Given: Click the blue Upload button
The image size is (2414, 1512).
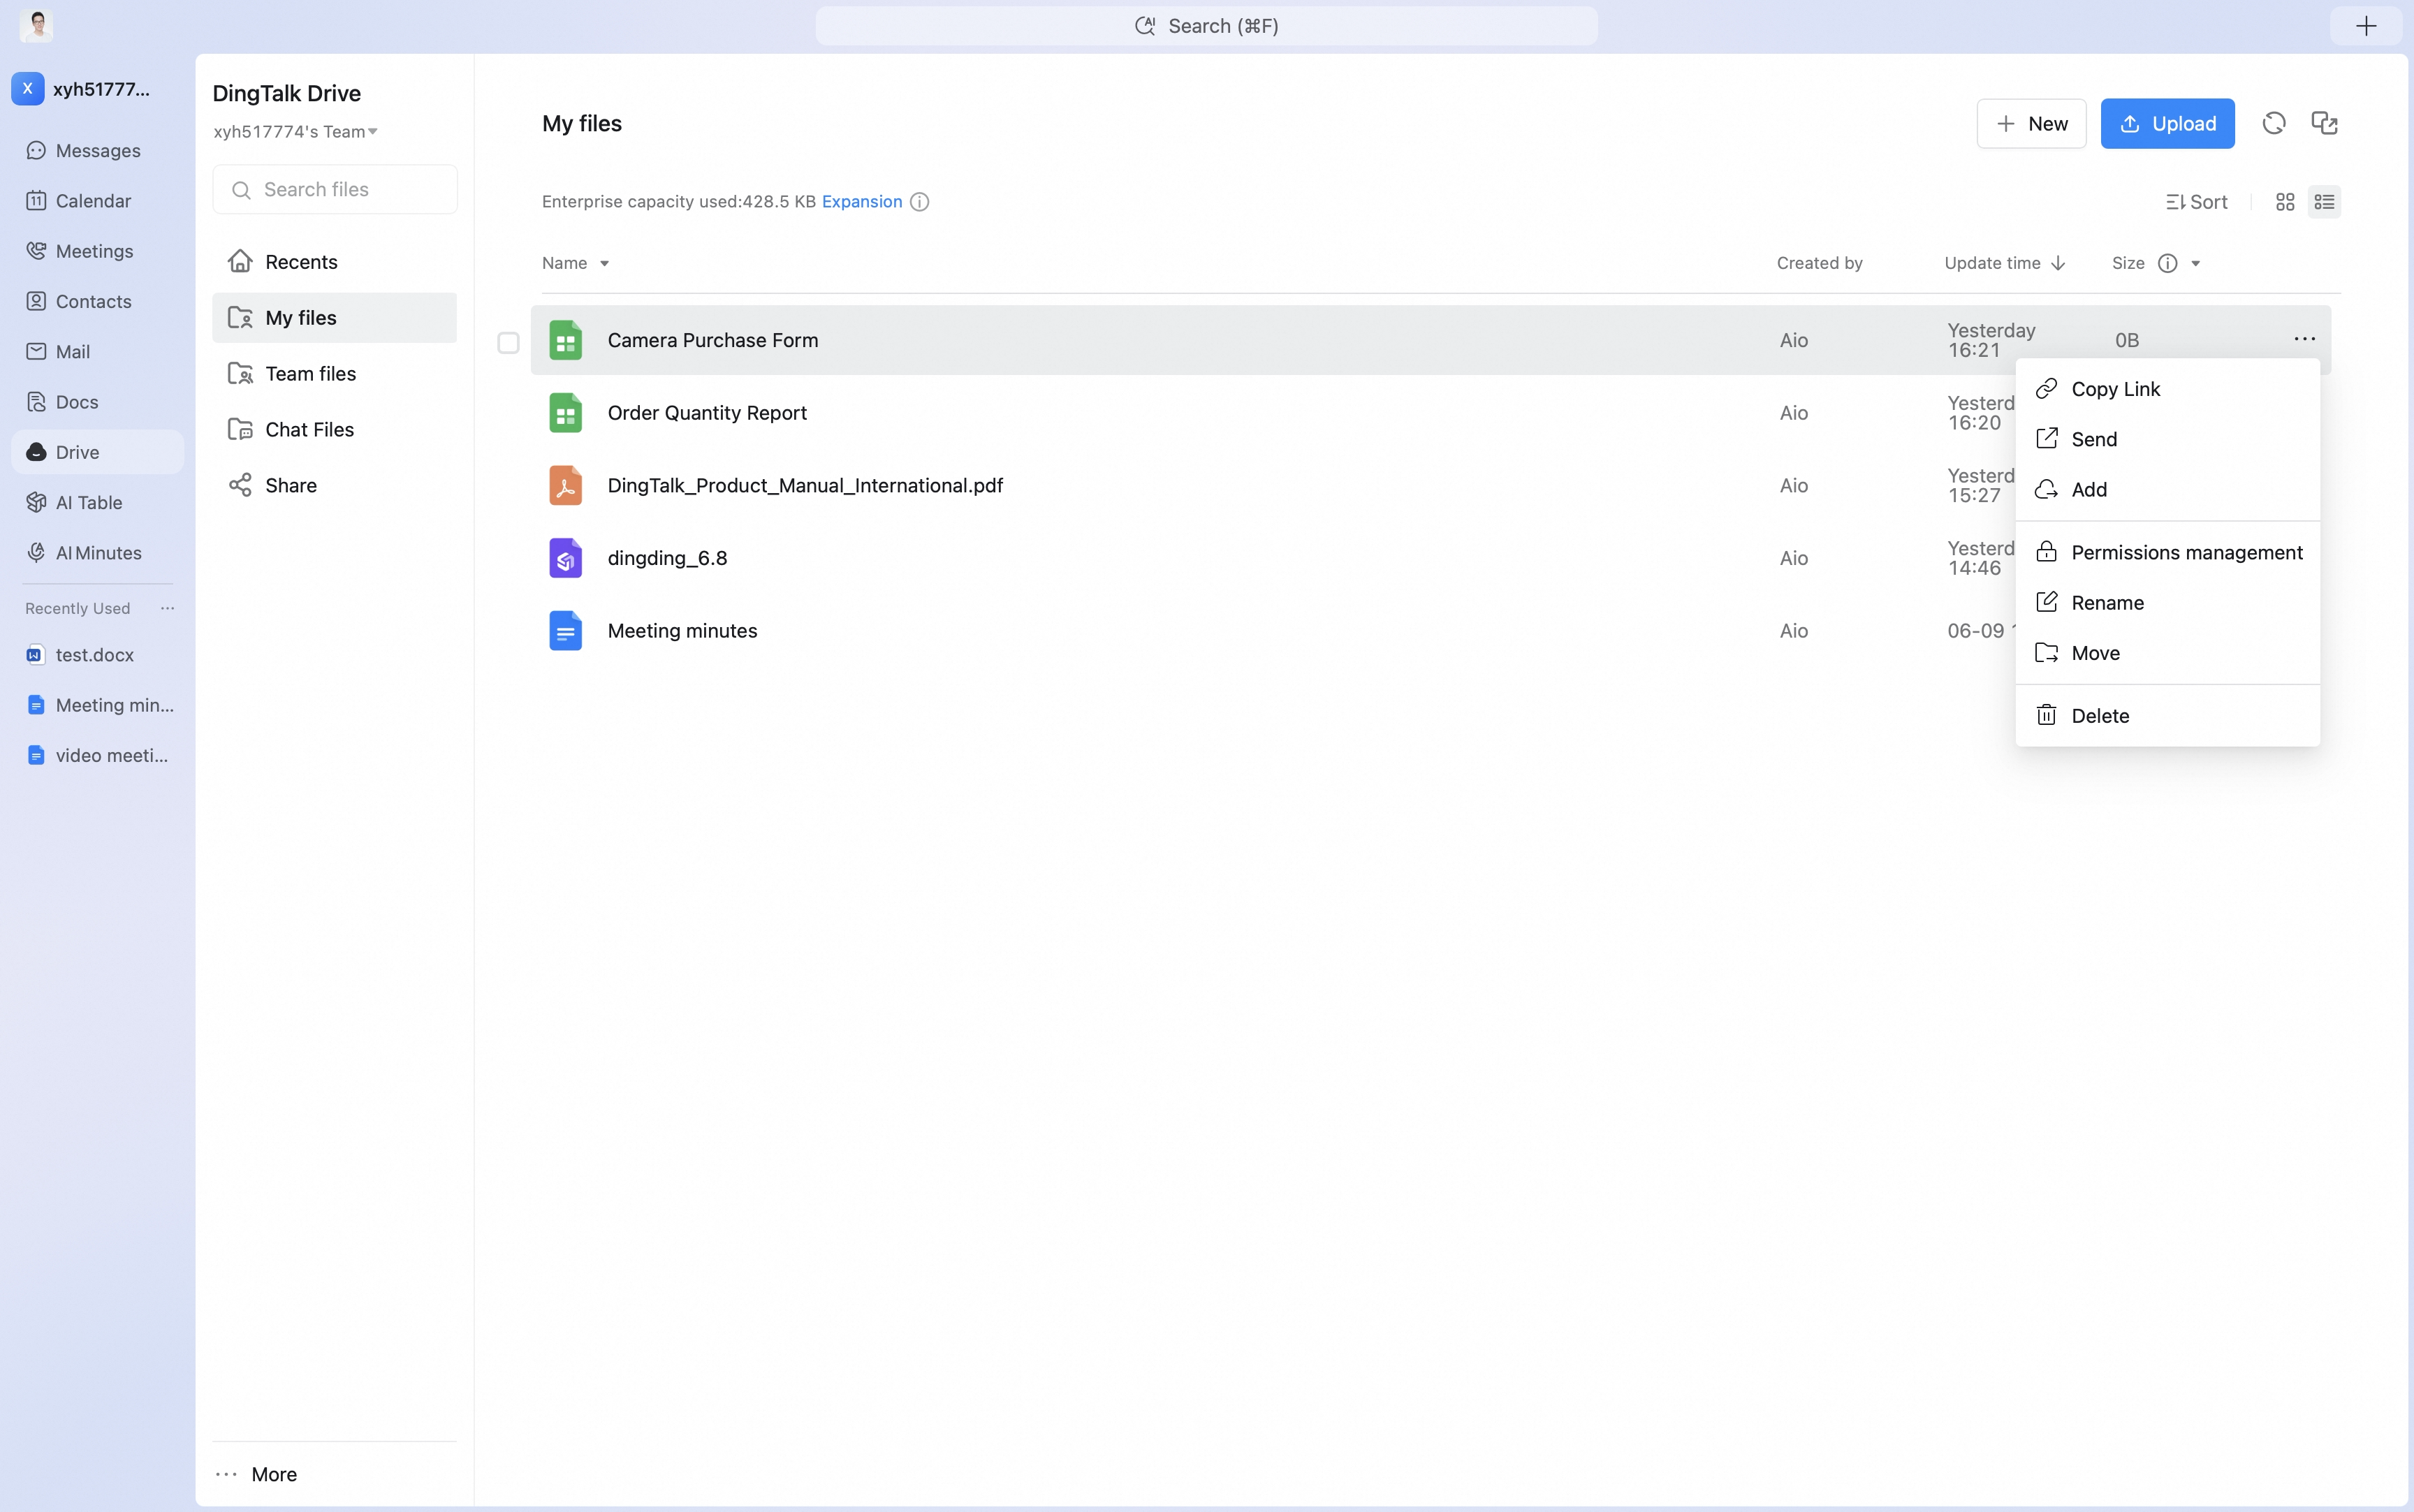Looking at the screenshot, I should coord(2167,123).
